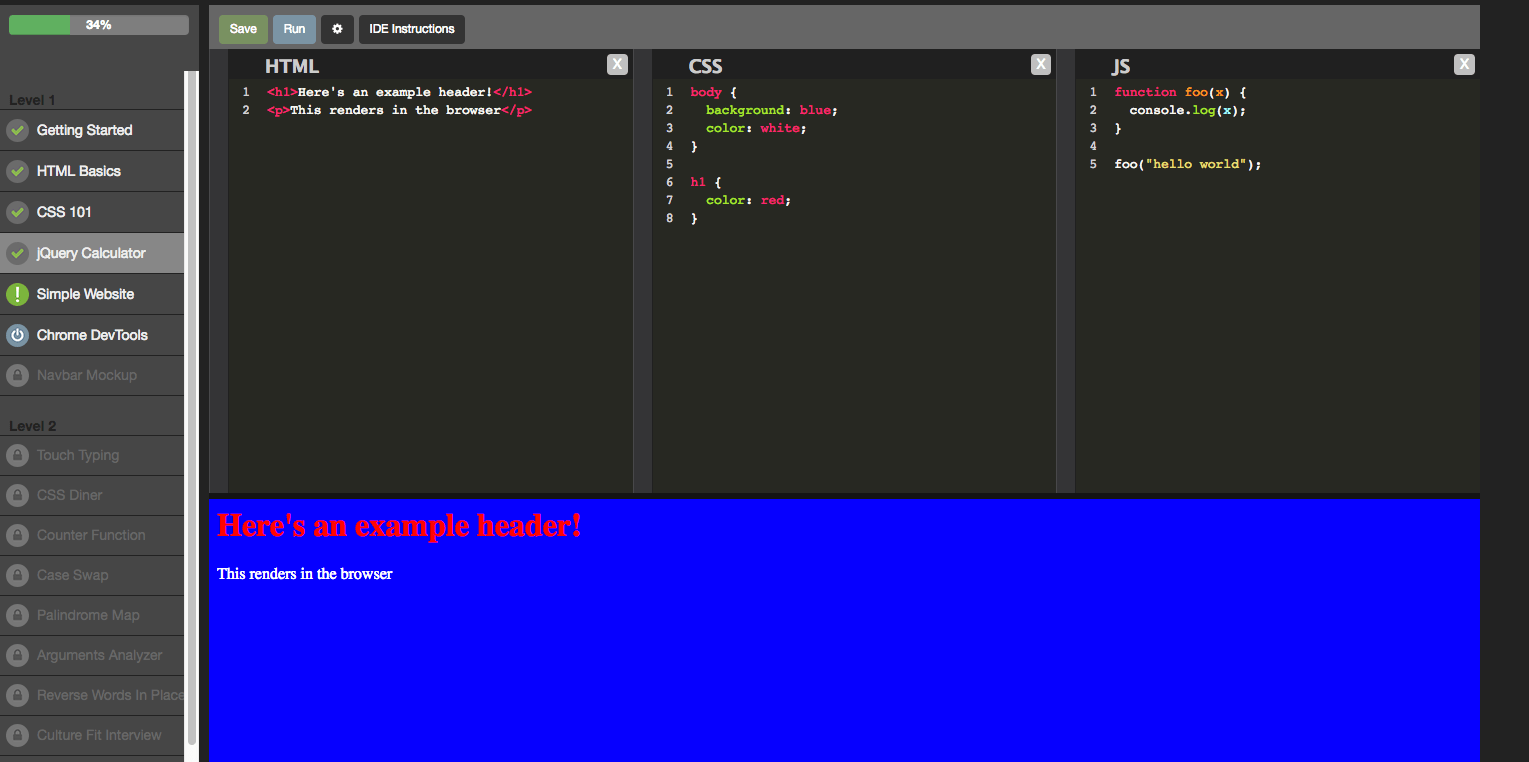The height and width of the screenshot is (762, 1529).
Task: Close the CSS editor panel
Action: click(1041, 65)
